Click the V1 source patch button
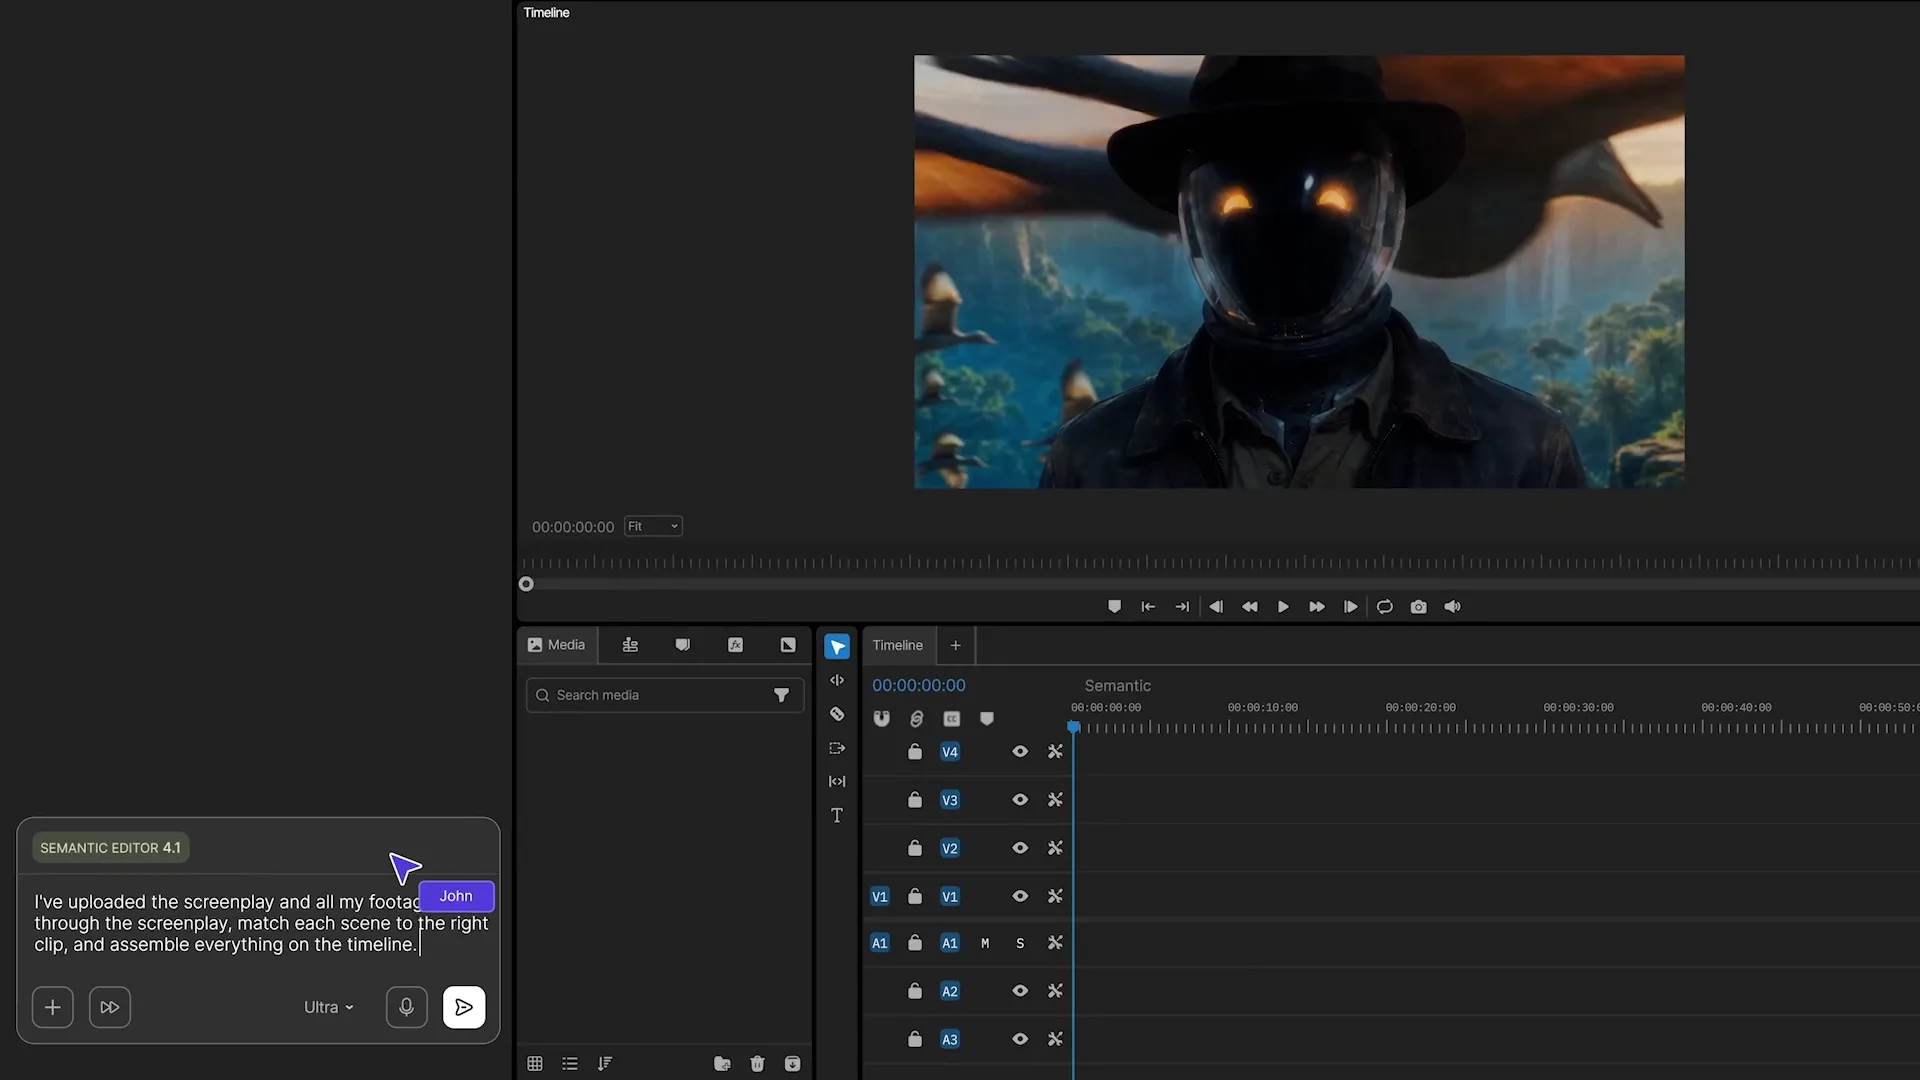Screen dimensions: 1920x1080 880,896
